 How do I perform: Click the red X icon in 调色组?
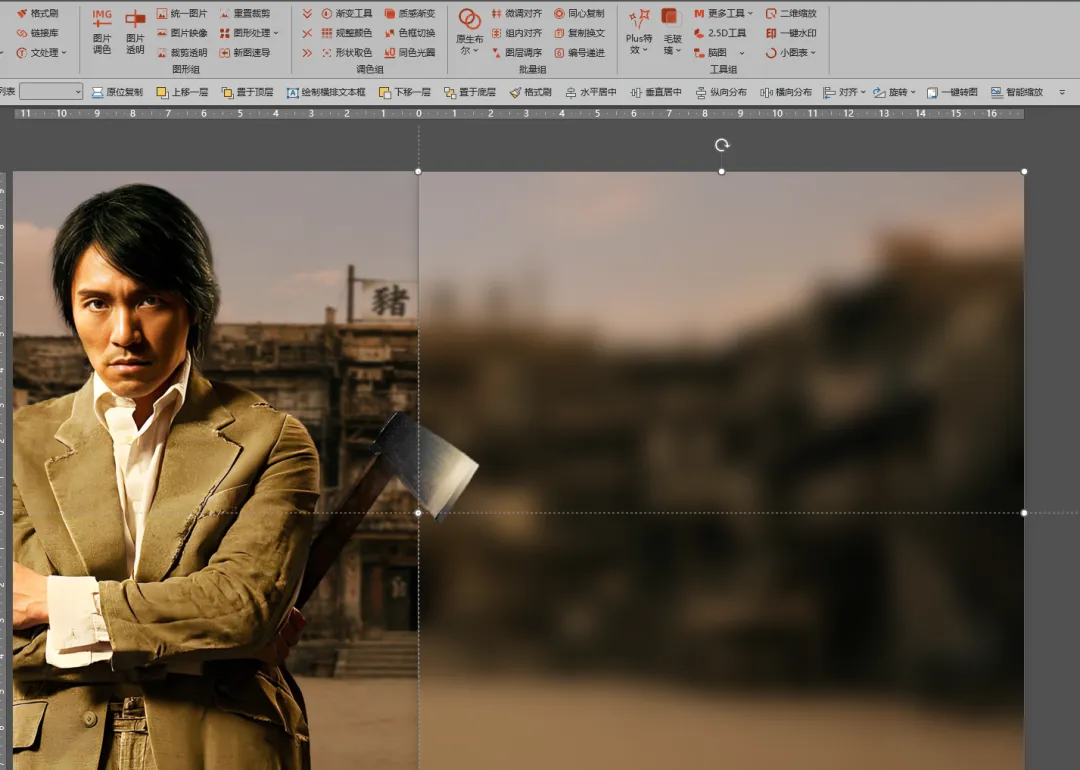(307, 33)
